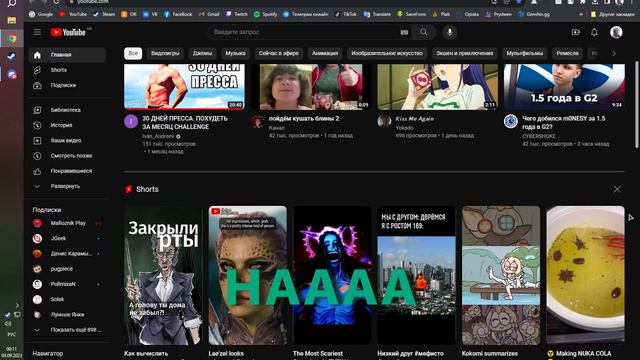Open File Explorer in the taskbar
Viewport: 640px width, 360px height.
pyautogui.click(x=12, y=20)
